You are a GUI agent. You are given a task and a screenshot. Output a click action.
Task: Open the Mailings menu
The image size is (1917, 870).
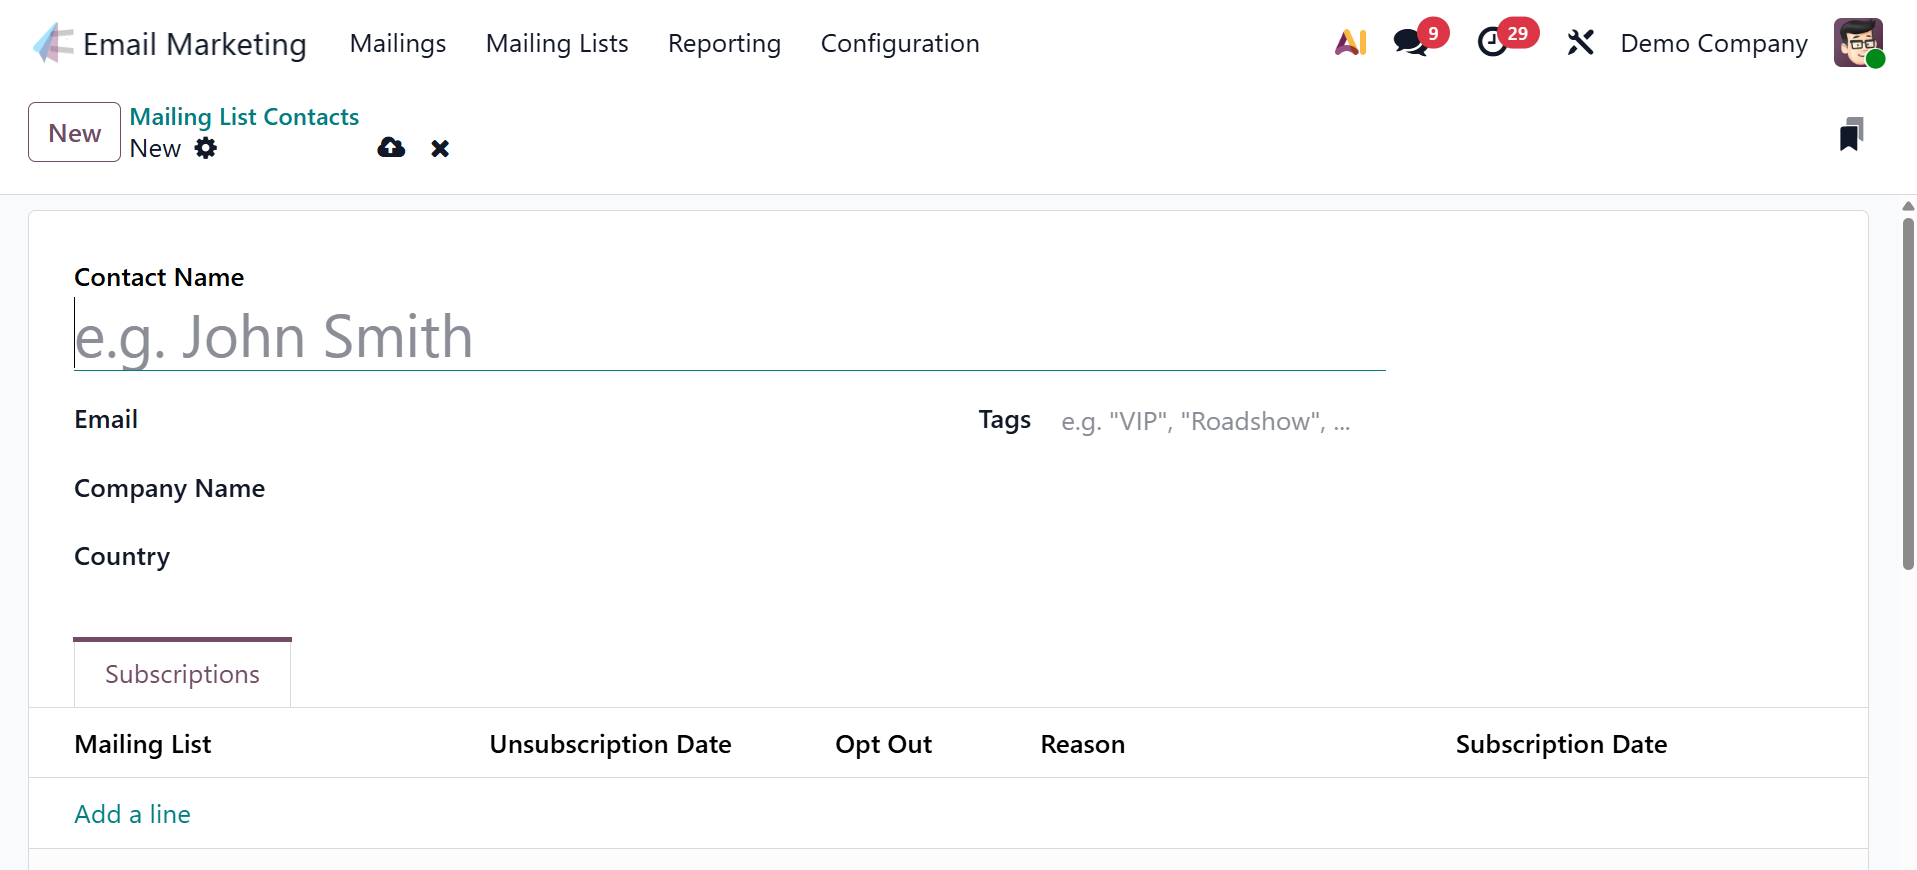click(398, 44)
